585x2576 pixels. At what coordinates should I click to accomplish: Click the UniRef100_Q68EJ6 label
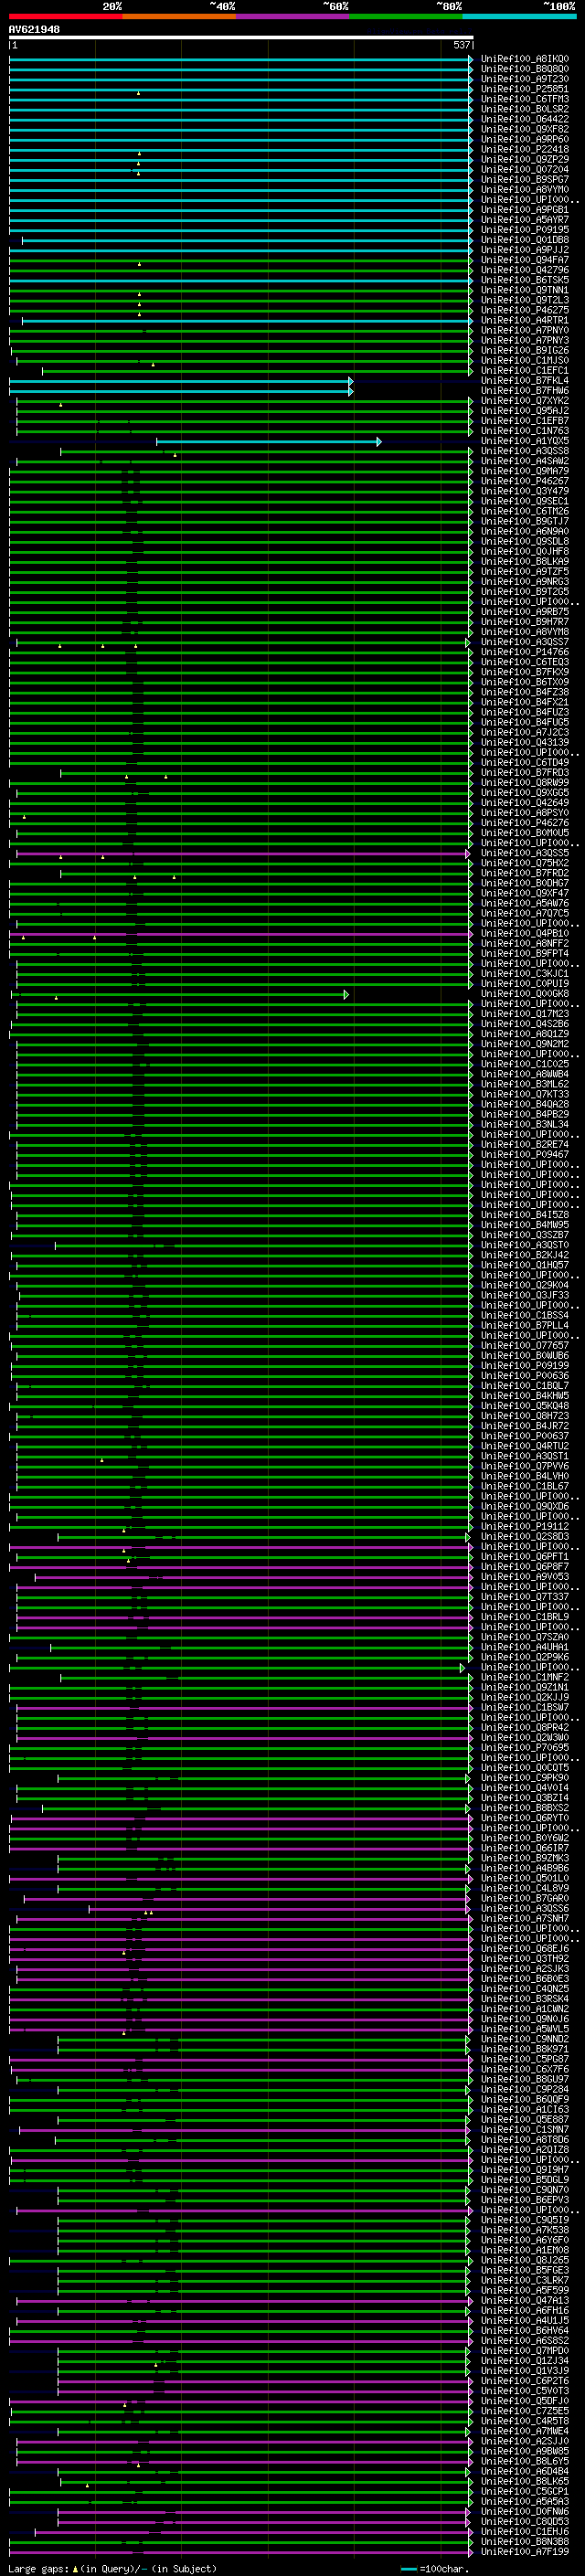(x=525, y=1949)
